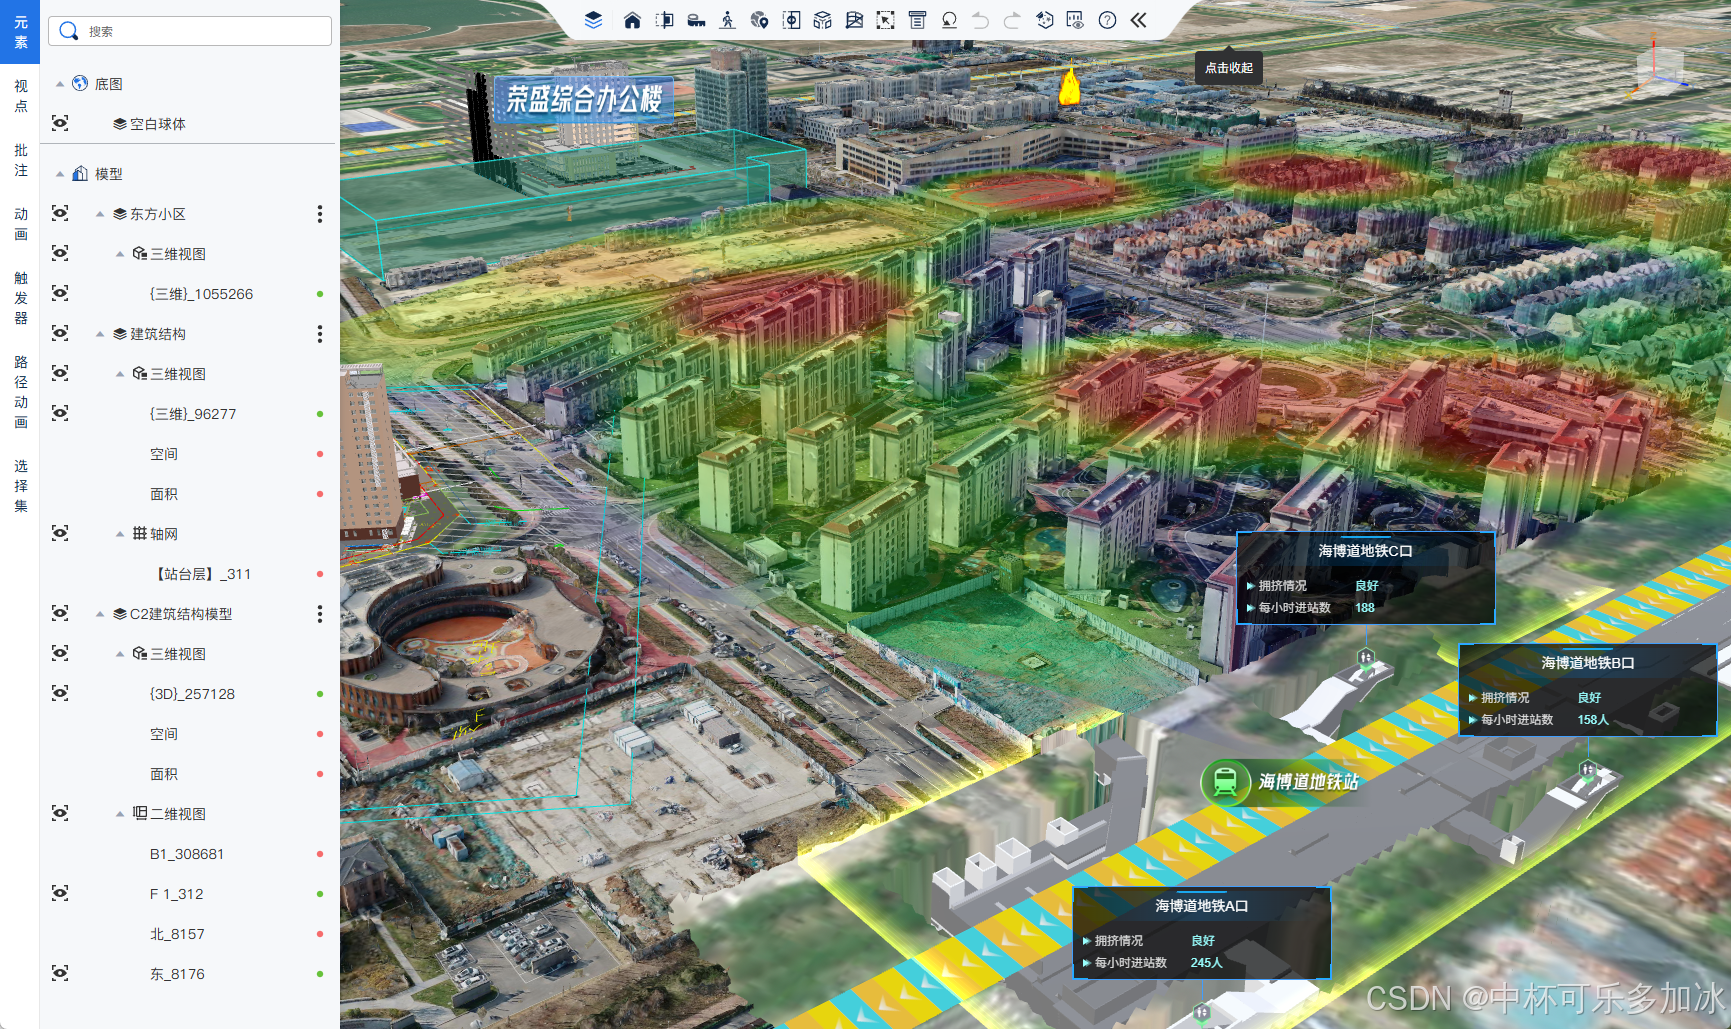
Task: Collapse the C2建筑结构模型 node
Action: [x=100, y=614]
